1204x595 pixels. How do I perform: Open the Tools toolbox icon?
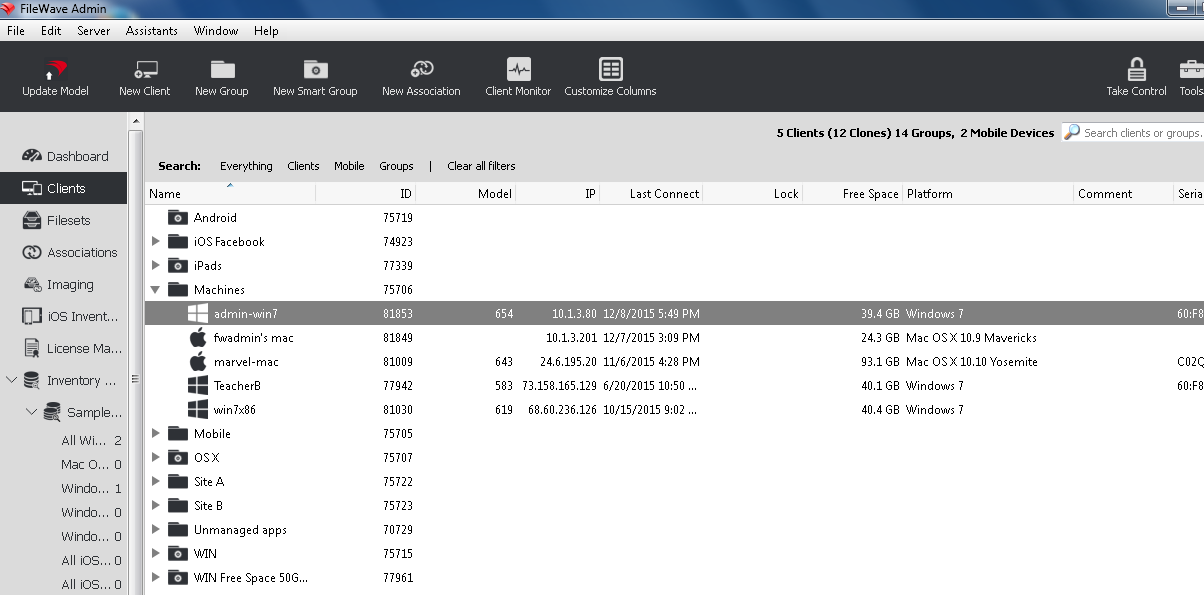(1191, 70)
